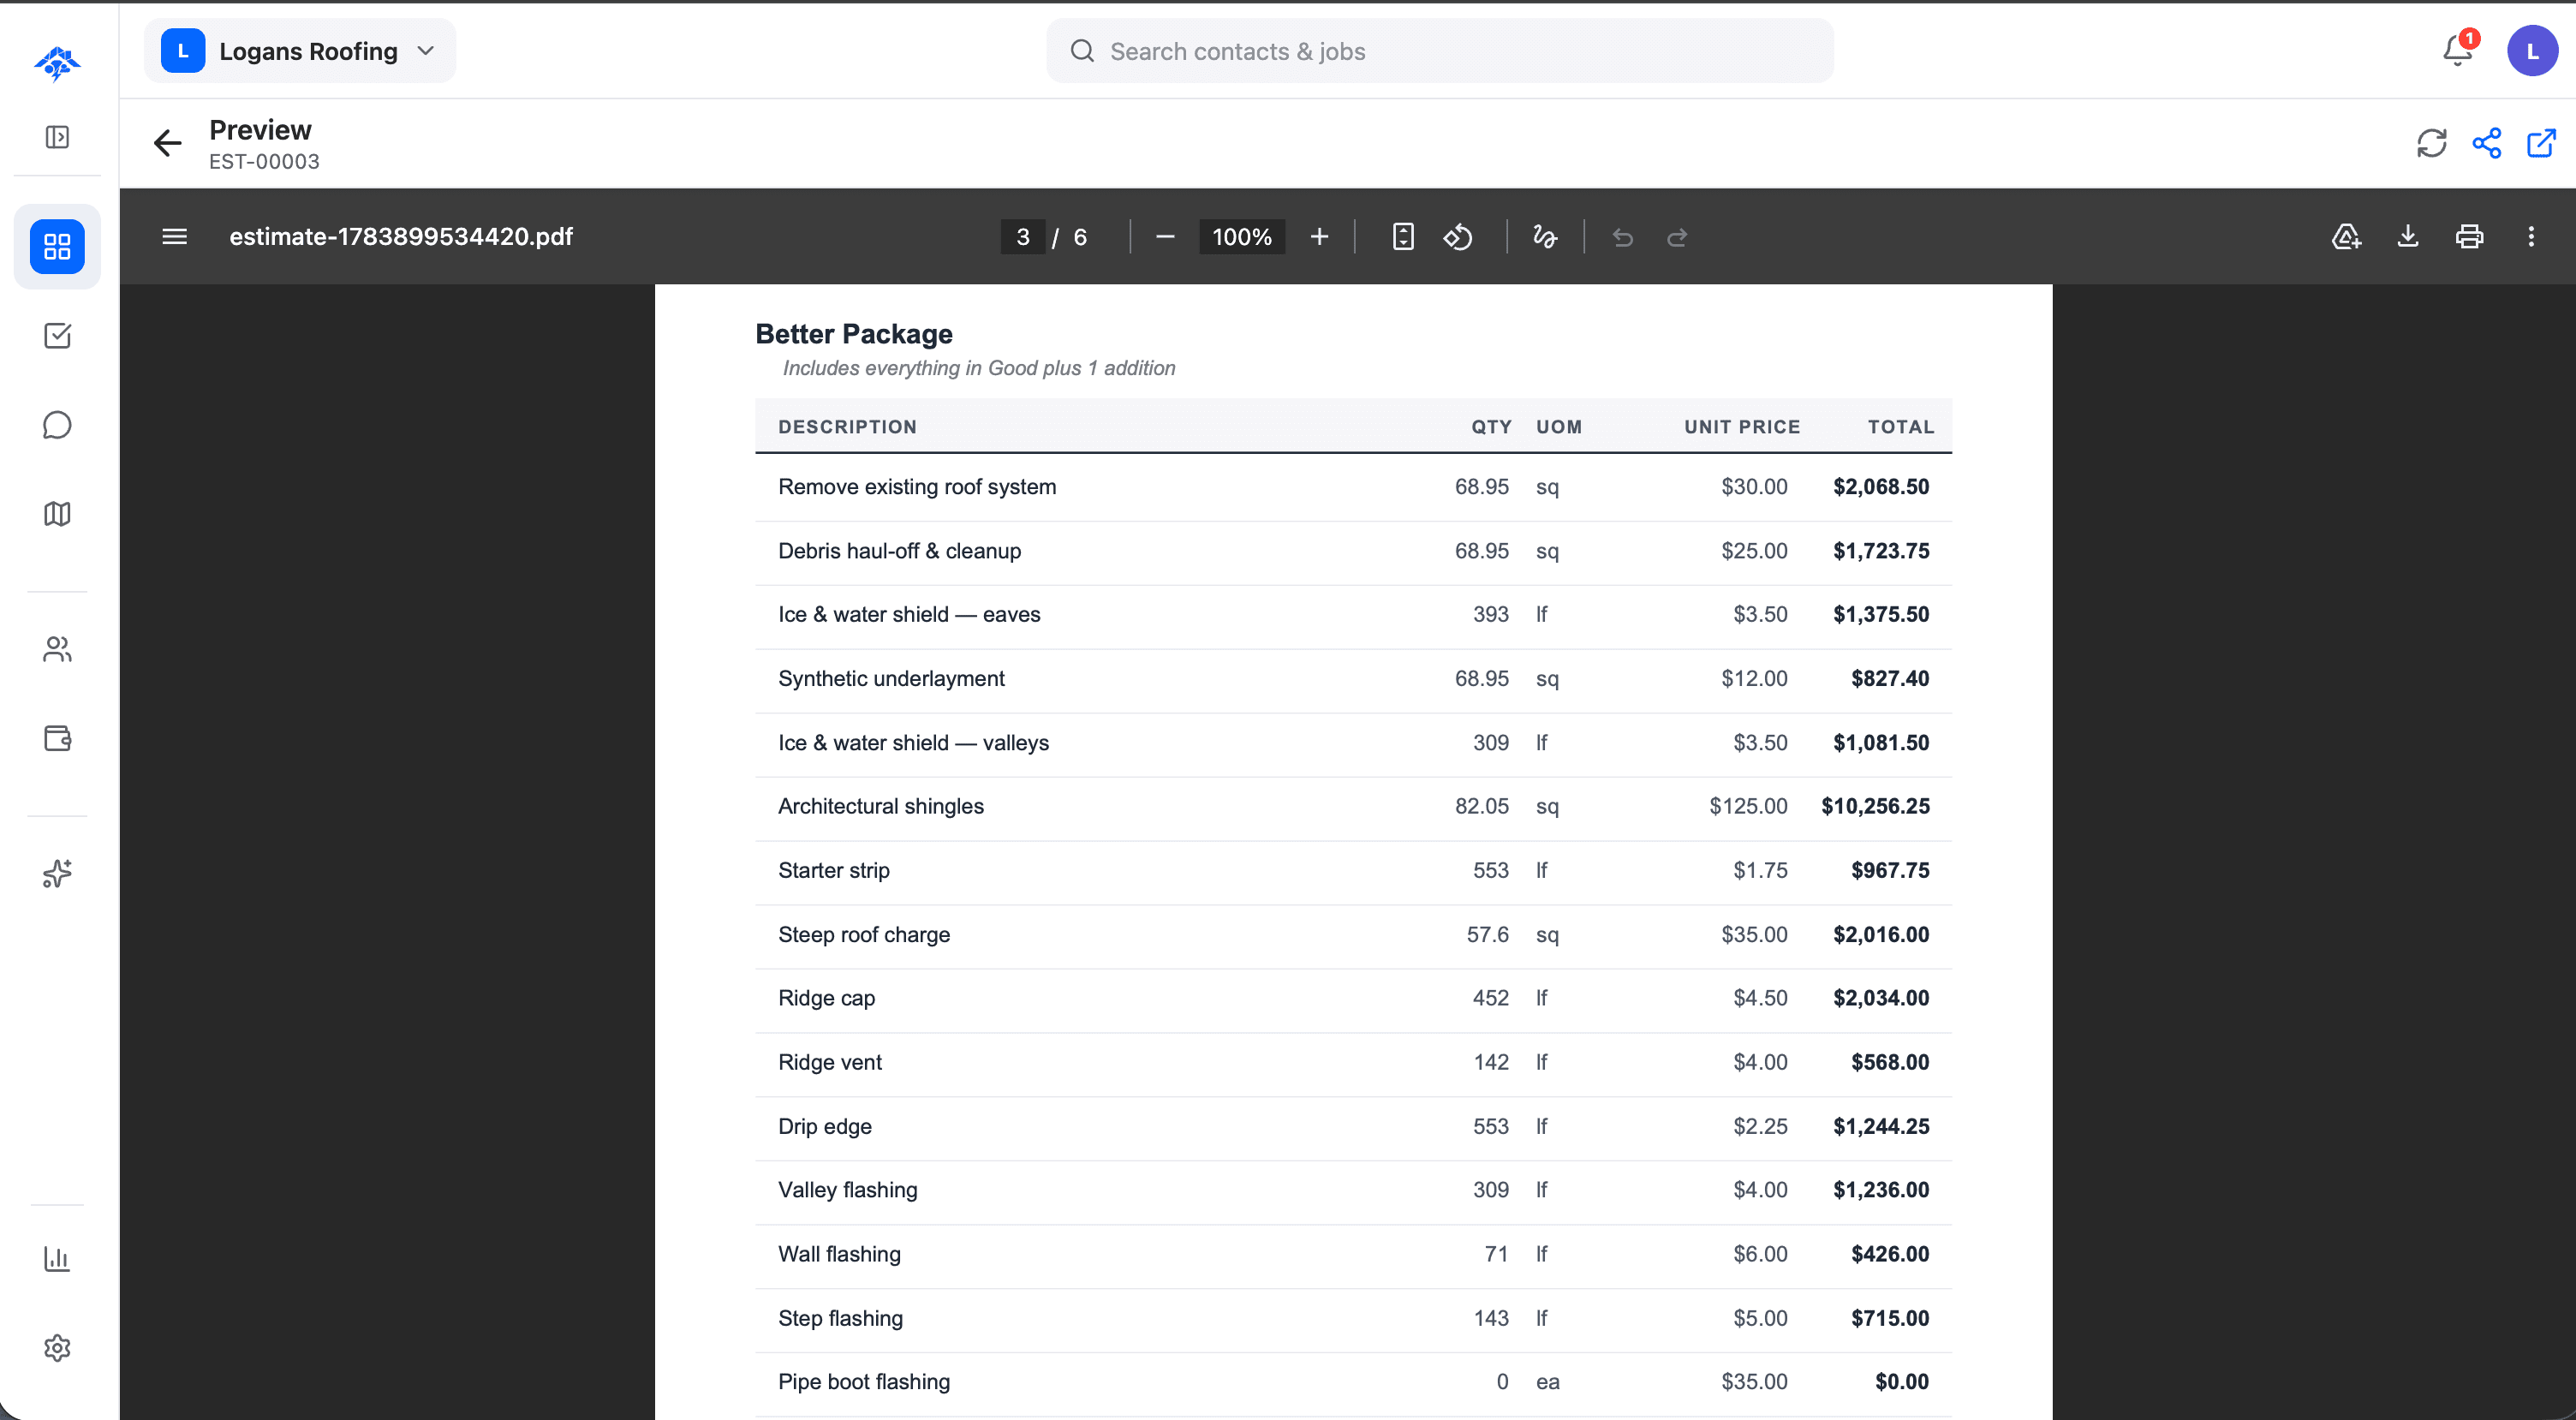Click the fit to page icon
Image resolution: width=2576 pixels, height=1420 pixels.
pos(1403,237)
